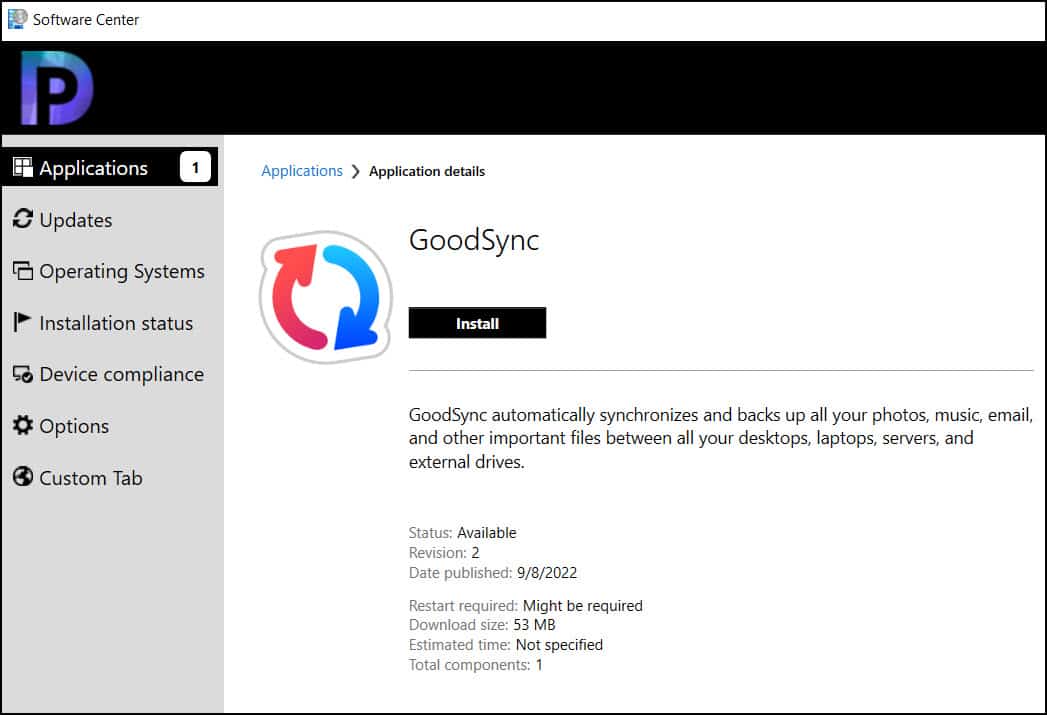Install the GoodSync application
Viewport: 1047px width, 715px height.
coord(477,323)
